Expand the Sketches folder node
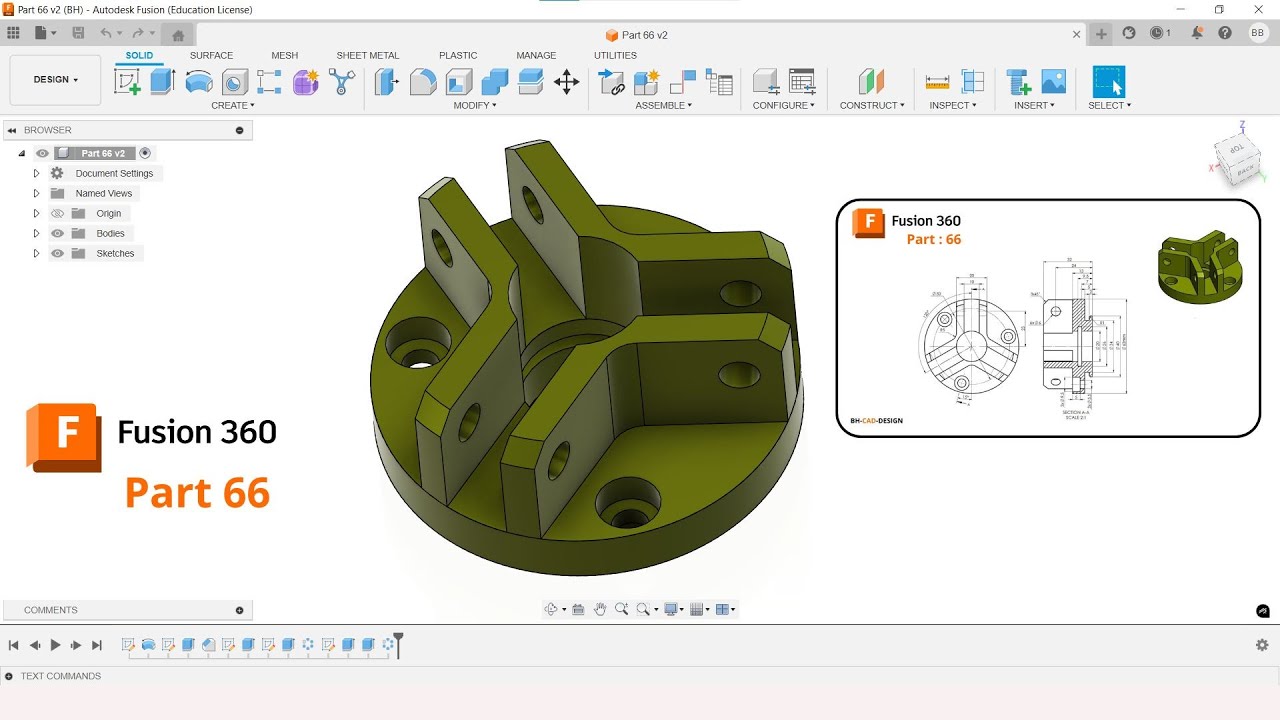Viewport: 1280px width, 720px height. [36, 253]
